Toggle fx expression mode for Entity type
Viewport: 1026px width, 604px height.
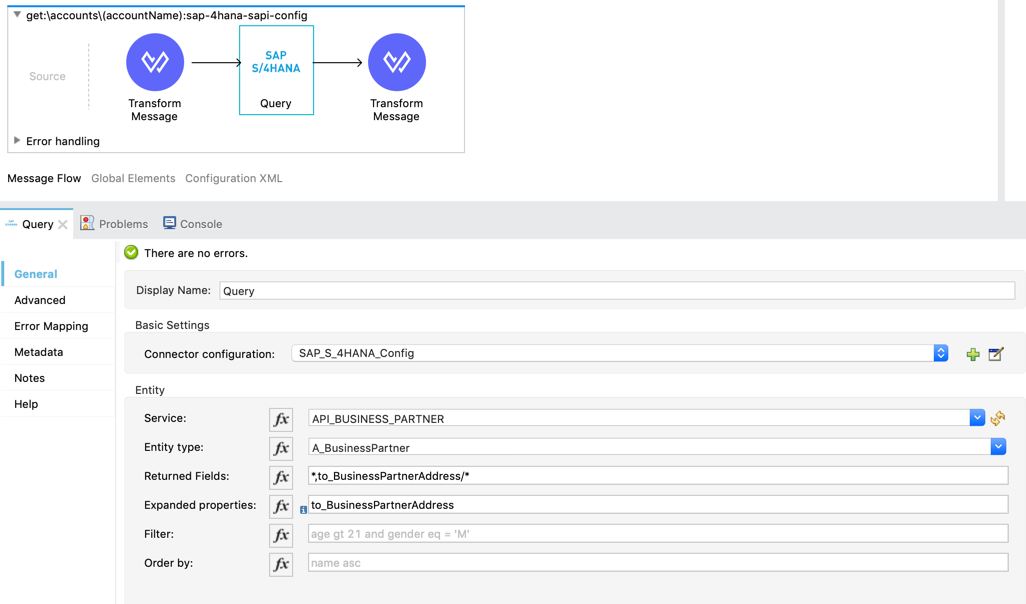[x=281, y=448]
